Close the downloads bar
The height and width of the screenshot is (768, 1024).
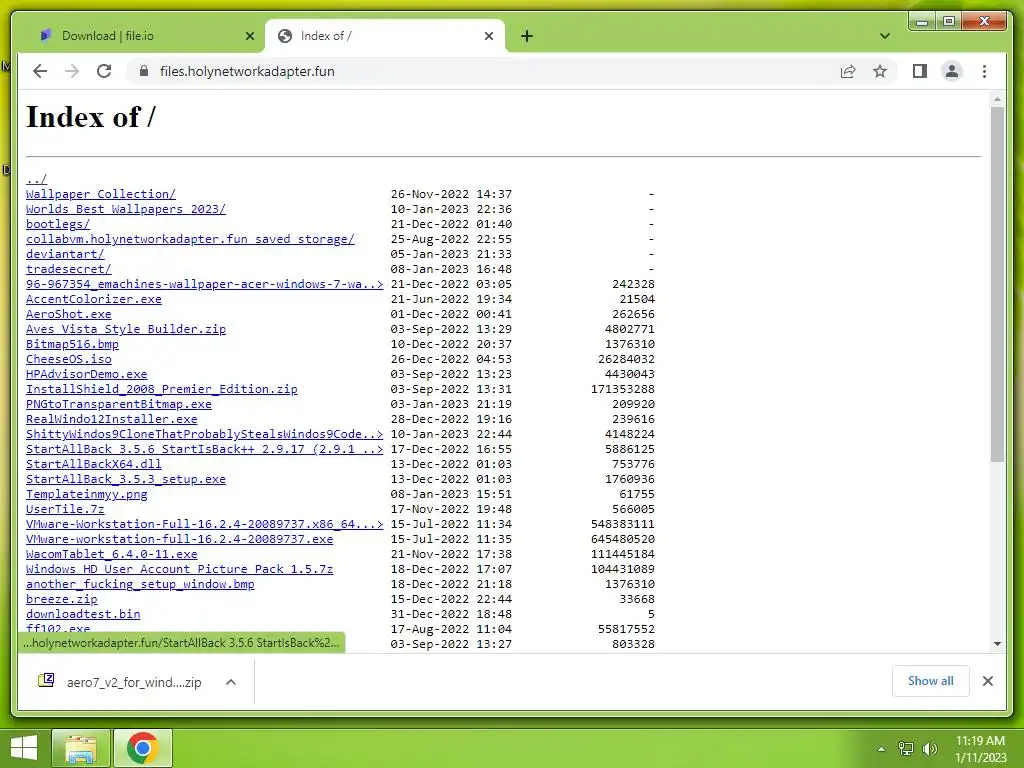[987, 681]
